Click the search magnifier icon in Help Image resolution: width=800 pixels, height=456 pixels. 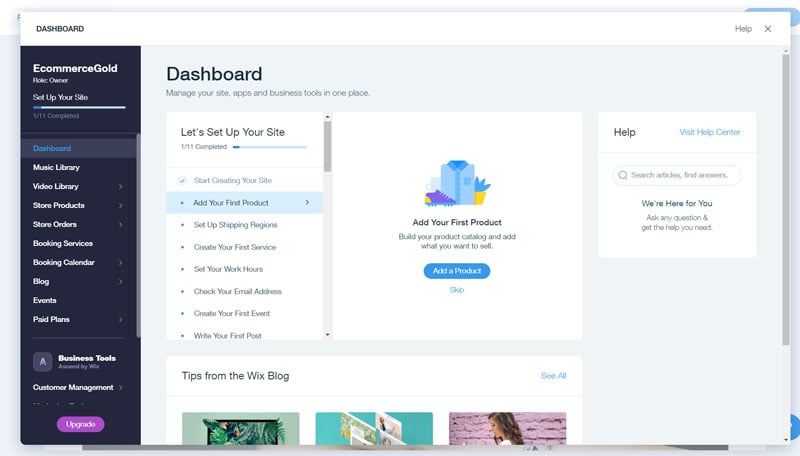click(622, 175)
